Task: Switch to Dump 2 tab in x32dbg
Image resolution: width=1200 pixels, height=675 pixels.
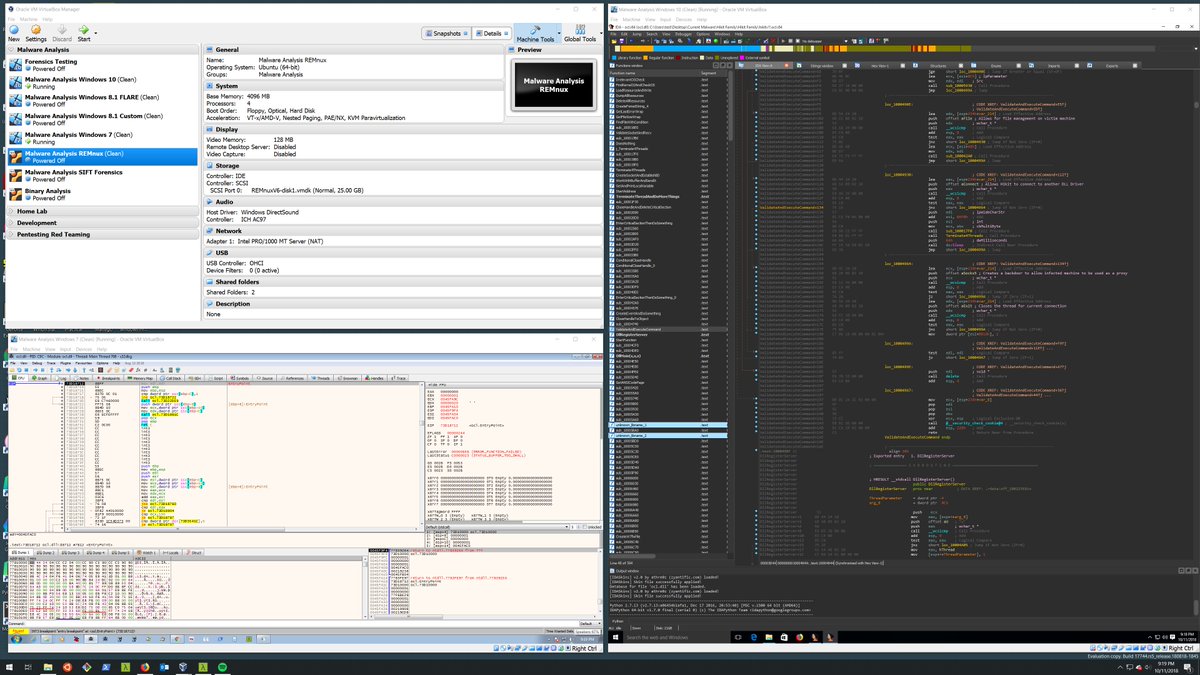Action: tap(46, 552)
